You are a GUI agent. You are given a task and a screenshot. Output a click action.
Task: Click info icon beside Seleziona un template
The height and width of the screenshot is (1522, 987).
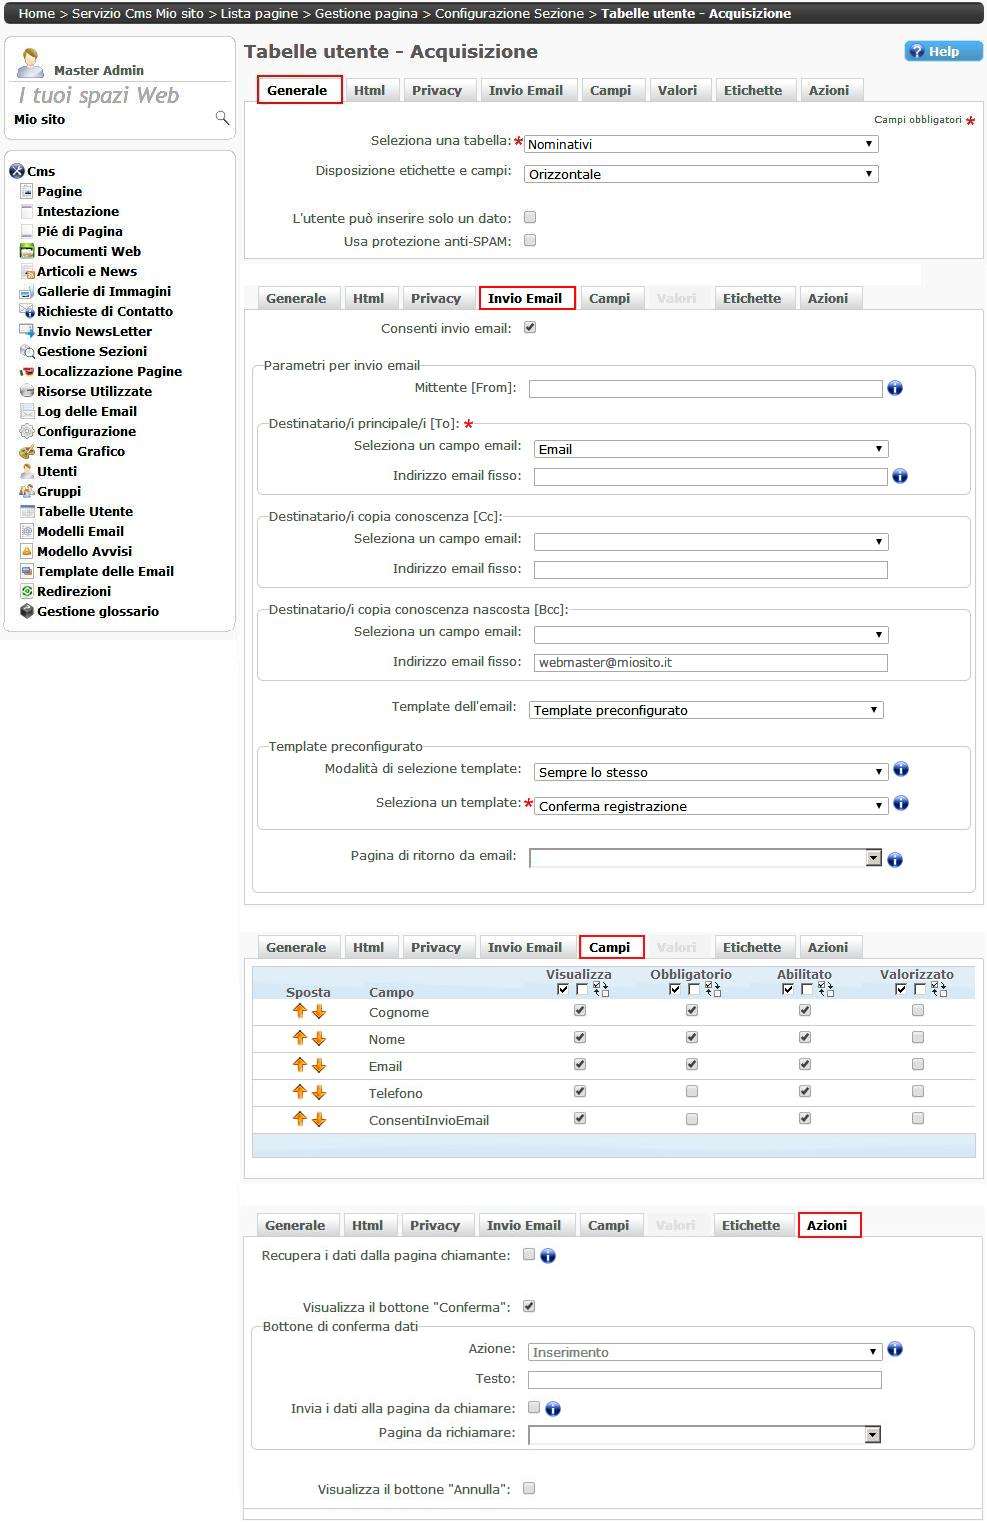tap(901, 803)
